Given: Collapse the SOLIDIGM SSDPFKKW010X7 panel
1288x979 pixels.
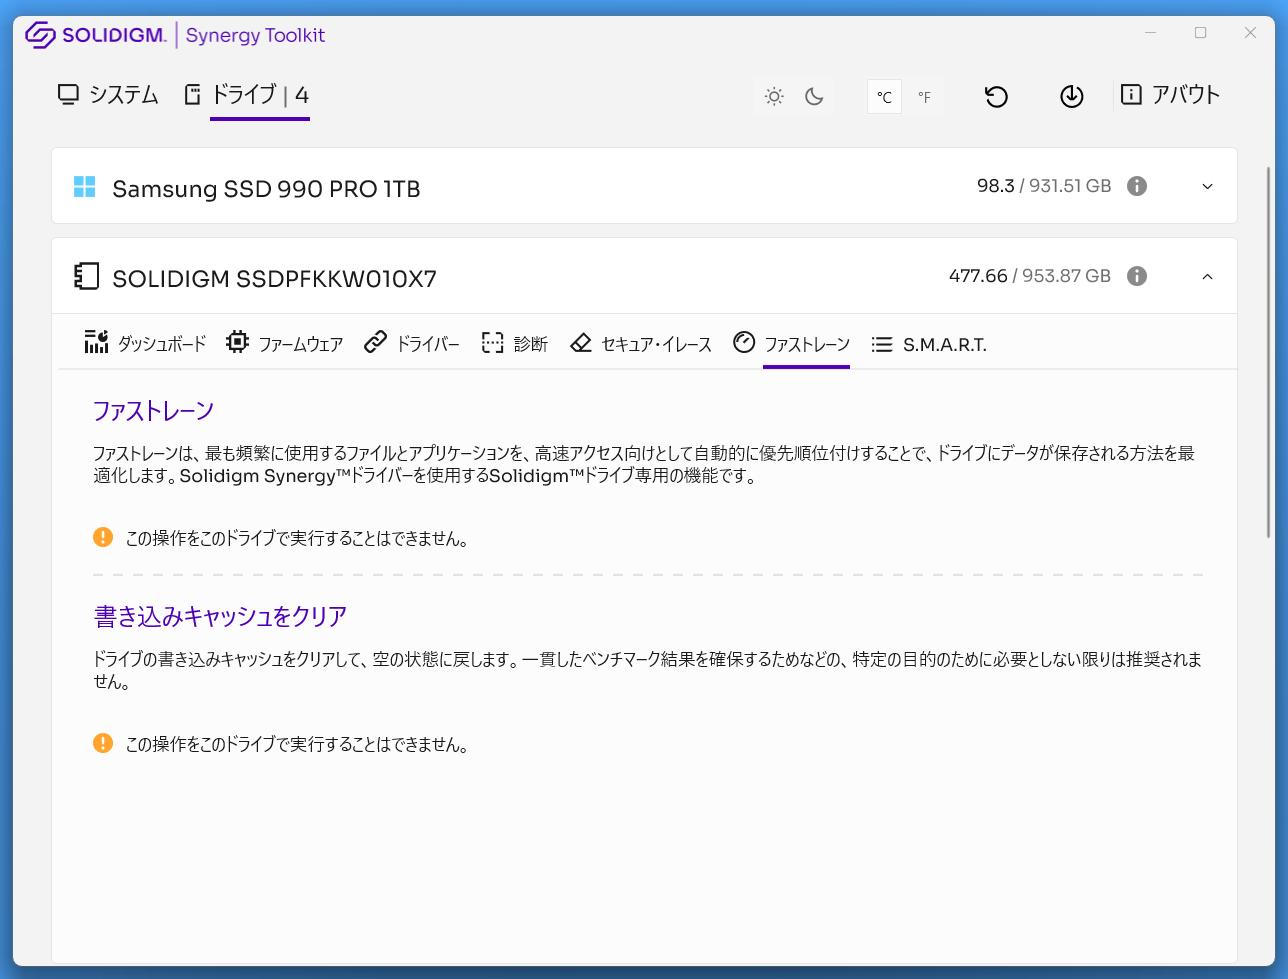Looking at the screenshot, I should click(1208, 277).
